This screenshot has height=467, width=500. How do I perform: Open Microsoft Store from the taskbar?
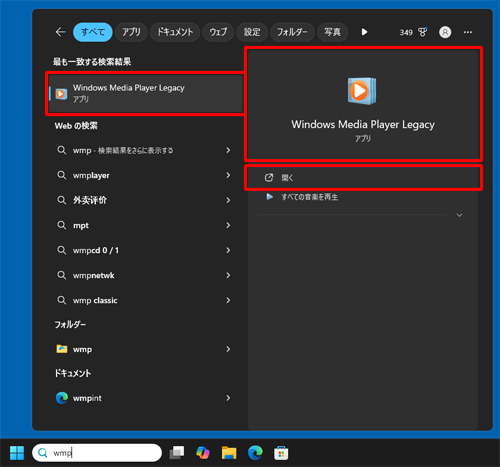coord(281,453)
